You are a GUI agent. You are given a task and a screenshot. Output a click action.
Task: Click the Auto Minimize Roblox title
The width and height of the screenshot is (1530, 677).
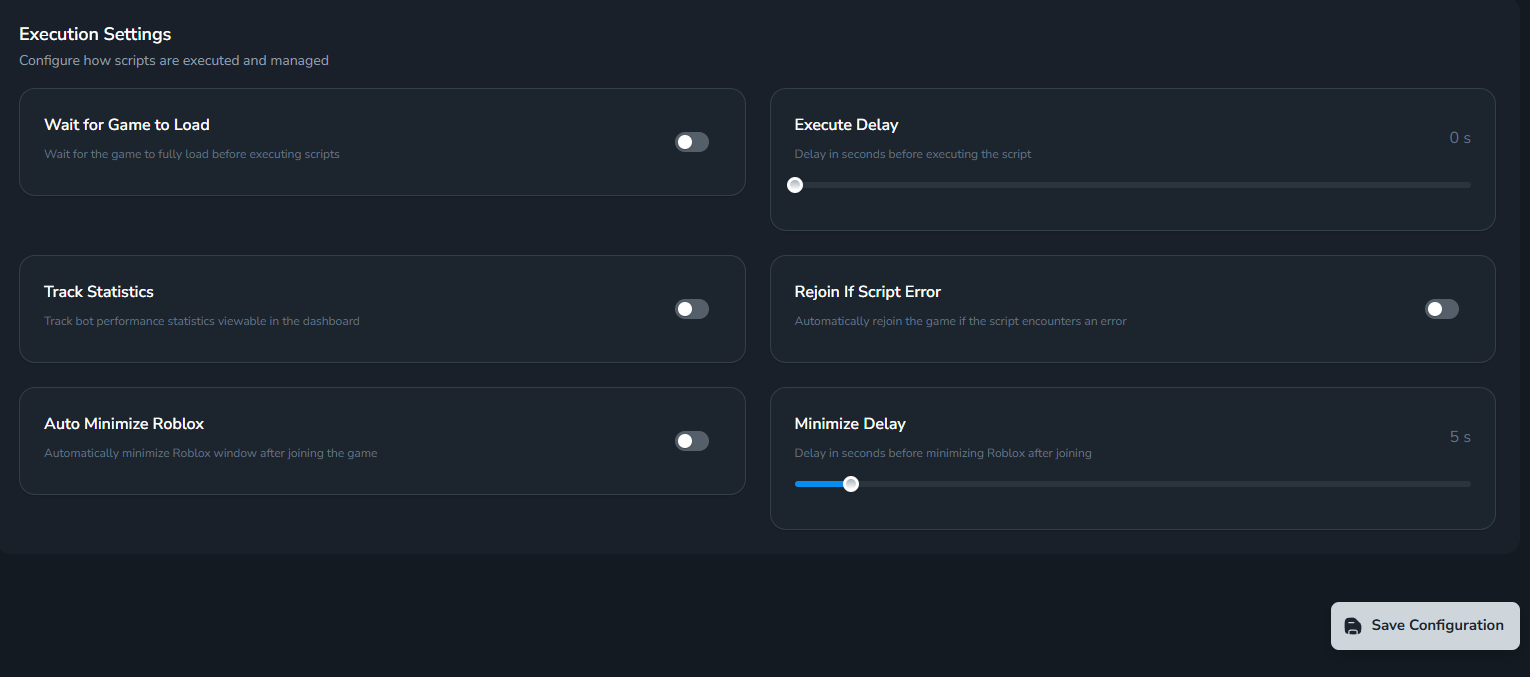coord(123,423)
